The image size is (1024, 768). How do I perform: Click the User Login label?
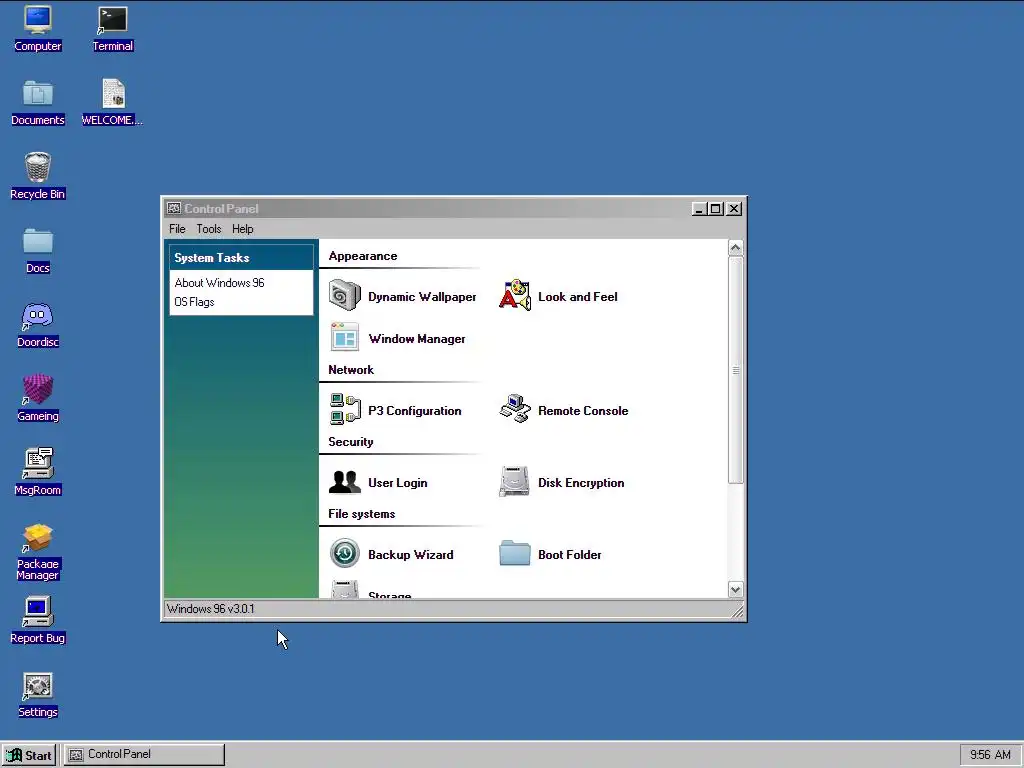click(x=398, y=483)
